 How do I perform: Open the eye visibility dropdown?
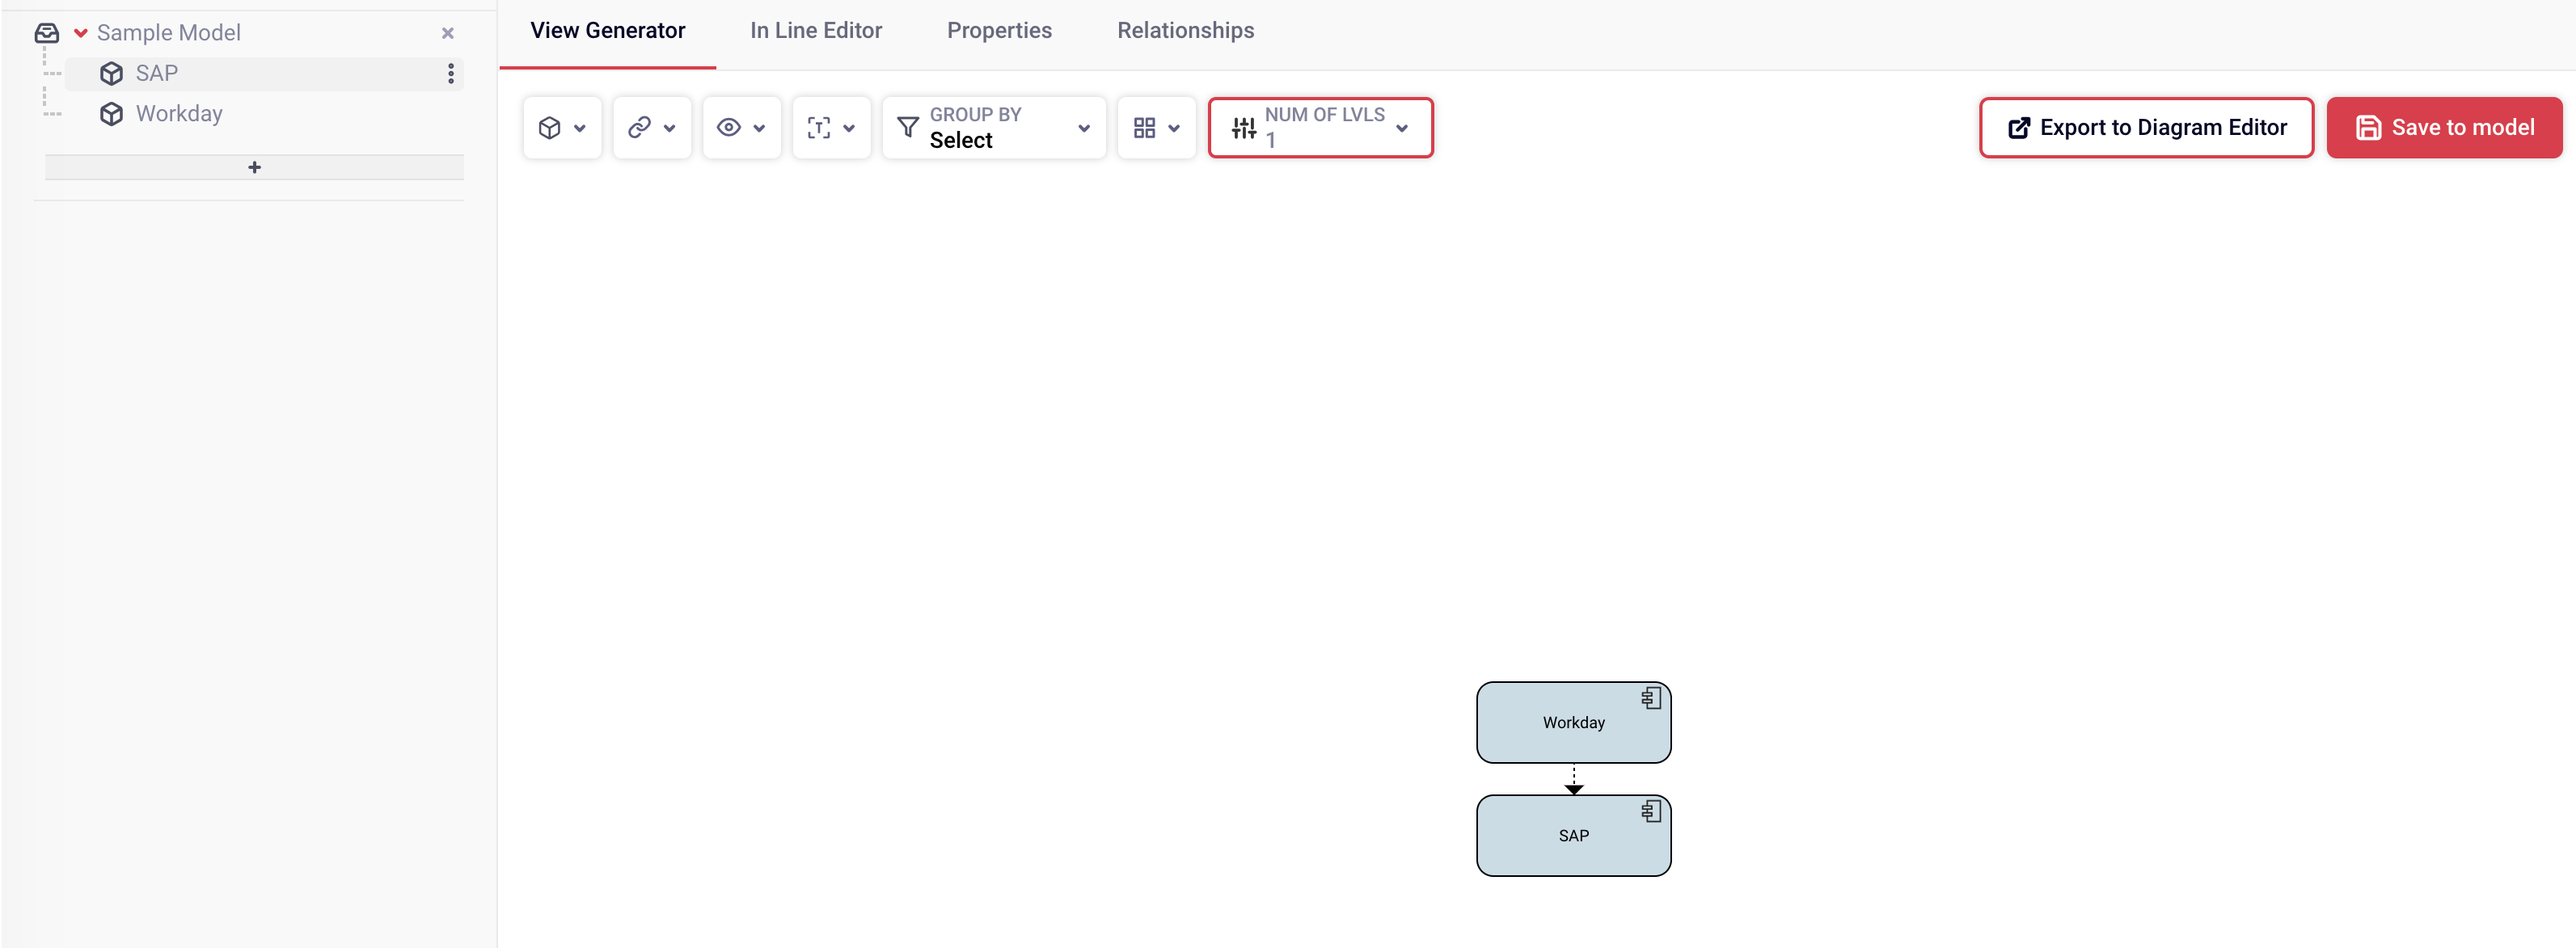click(x=742, y=127)
